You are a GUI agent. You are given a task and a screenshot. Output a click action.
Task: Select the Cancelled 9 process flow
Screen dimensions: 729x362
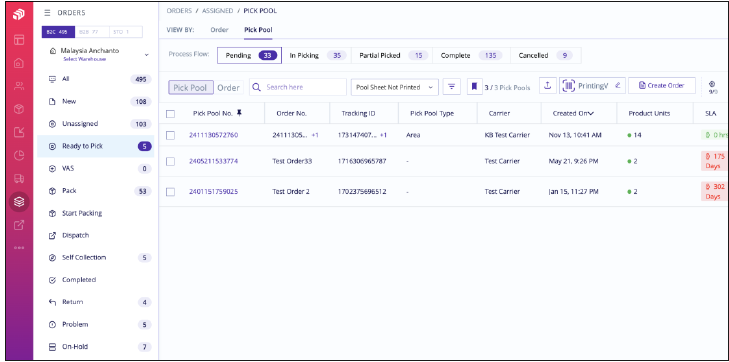pyautogui.click(x=546, y=55)
